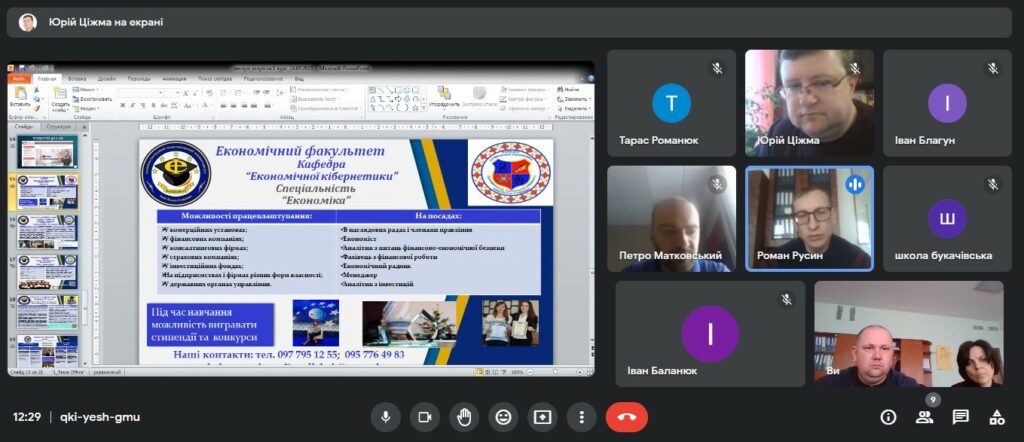The image size is (1024, 442).
Task: Click Тарас Романюк's avatar tile
Action: pyautogui.click(x=671, y=103)
